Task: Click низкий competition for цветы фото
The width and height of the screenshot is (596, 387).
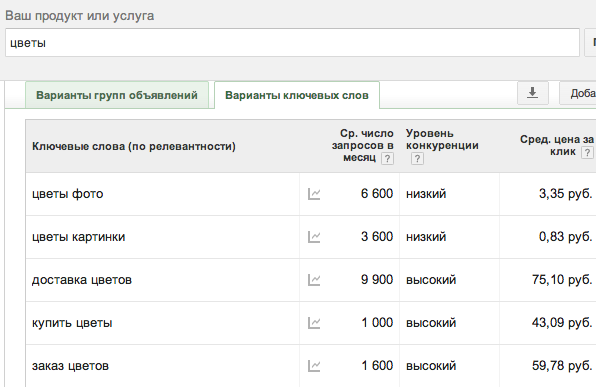Action: (x=426, y=194)
